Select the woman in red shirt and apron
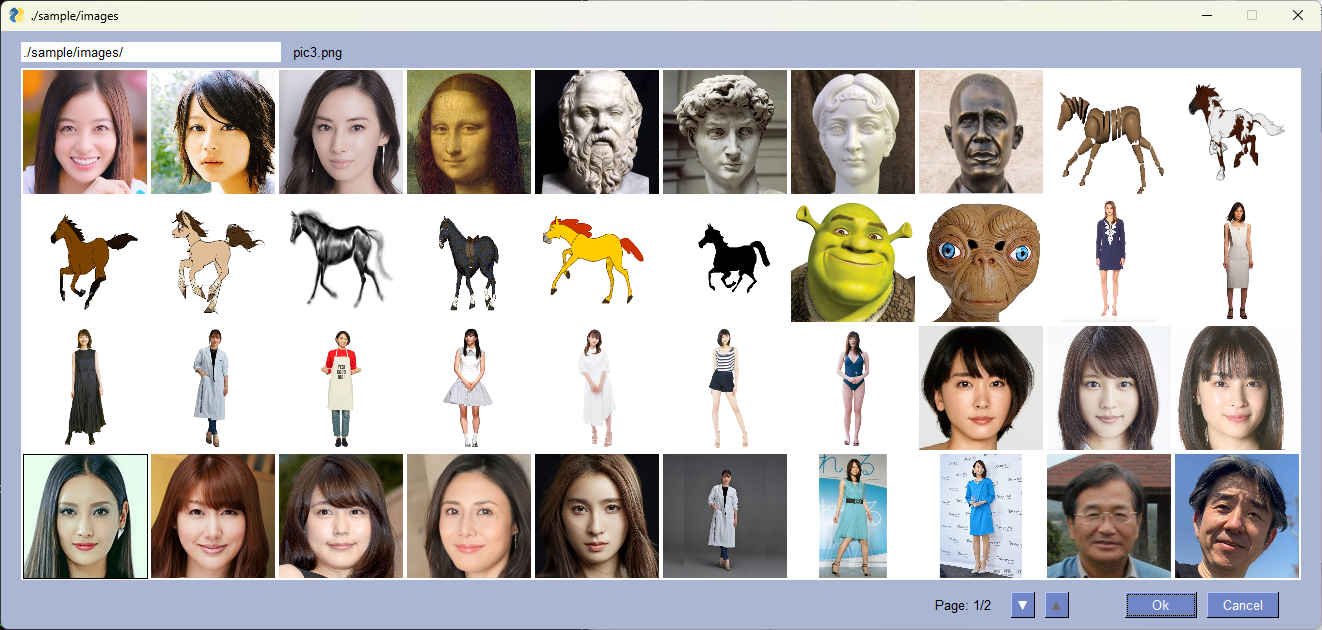The height and width of the screenshot is (630, 1322). [x=341, y=388]
